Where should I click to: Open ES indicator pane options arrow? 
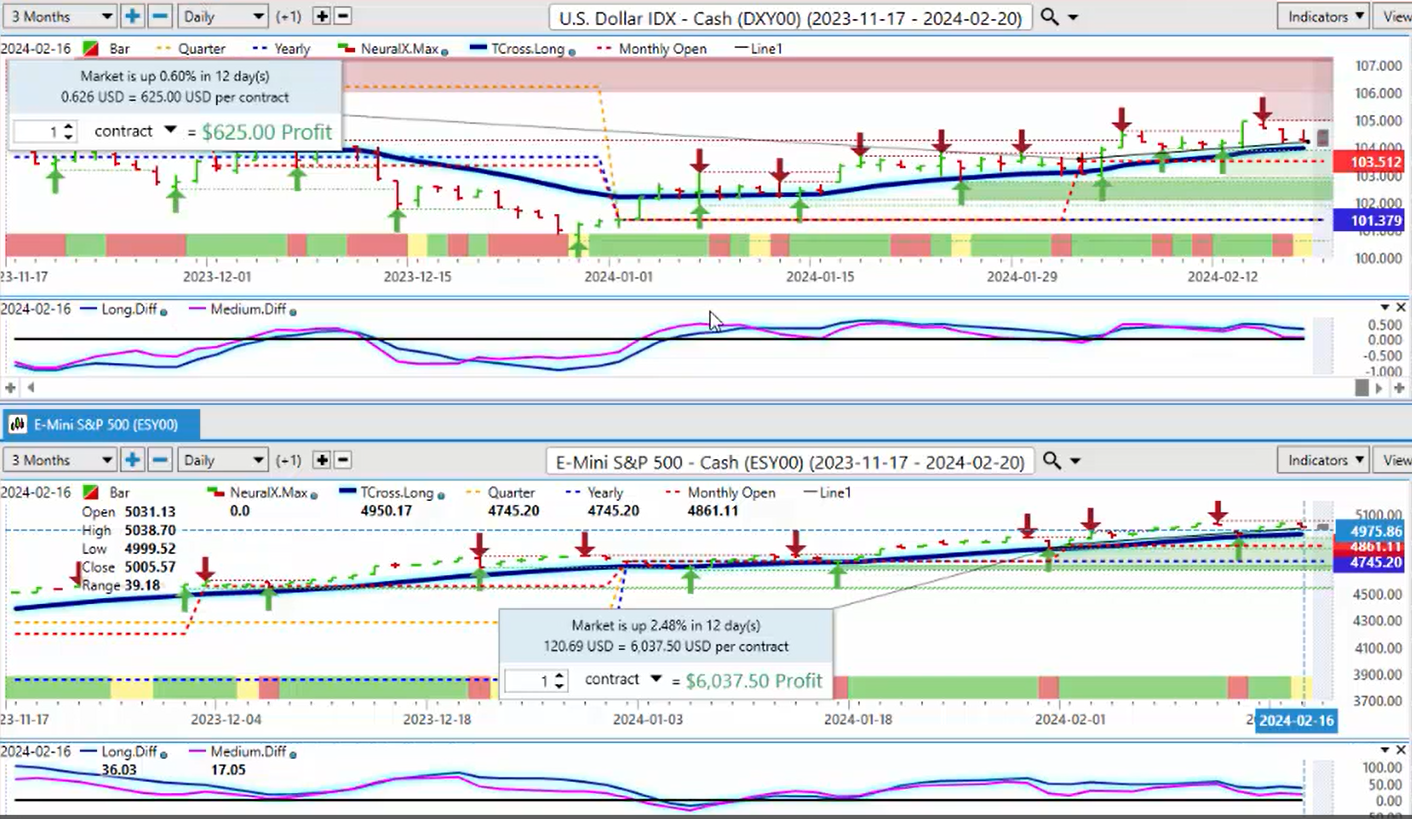1385,750
